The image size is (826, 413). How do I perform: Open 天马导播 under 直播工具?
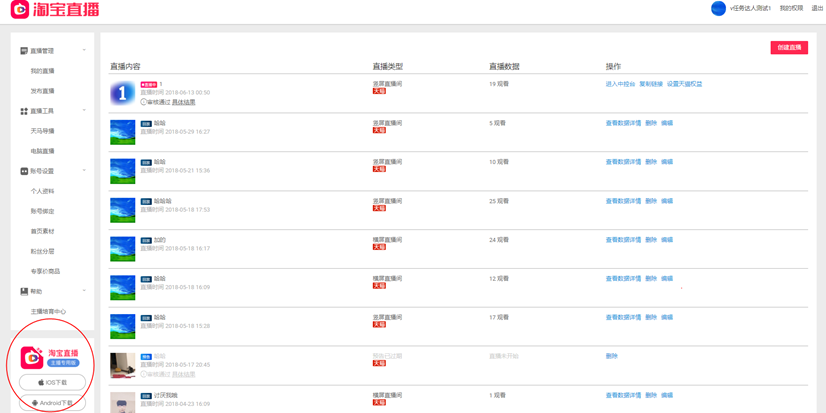point(42,131)
